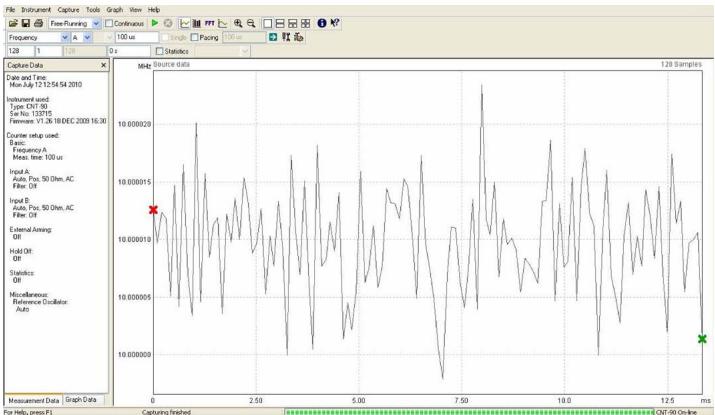The height and width of the screenshot is (415, 715).
Task: Open the View menu
Action: point(135,10)
